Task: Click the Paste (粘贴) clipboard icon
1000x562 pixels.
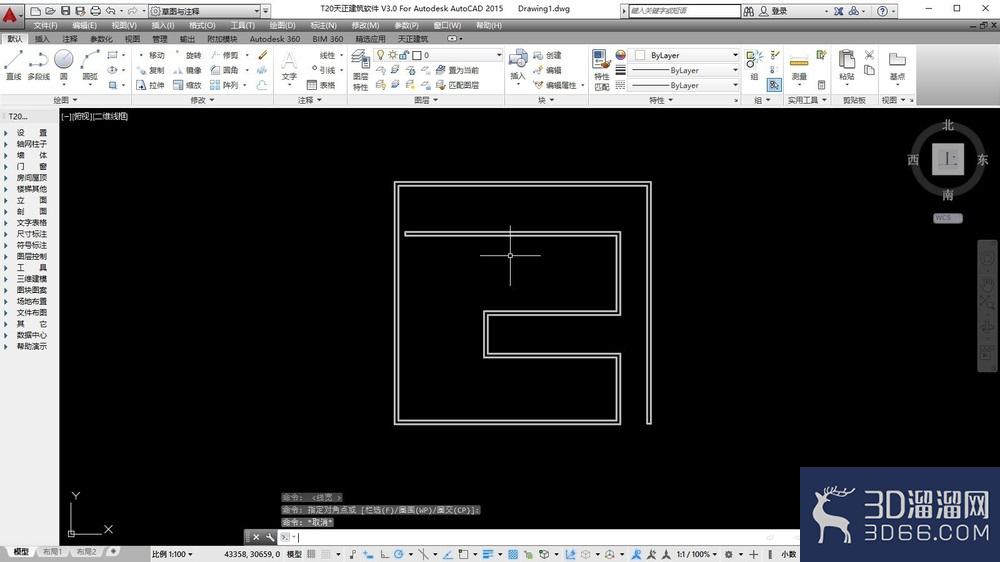Action: point(847,66)
